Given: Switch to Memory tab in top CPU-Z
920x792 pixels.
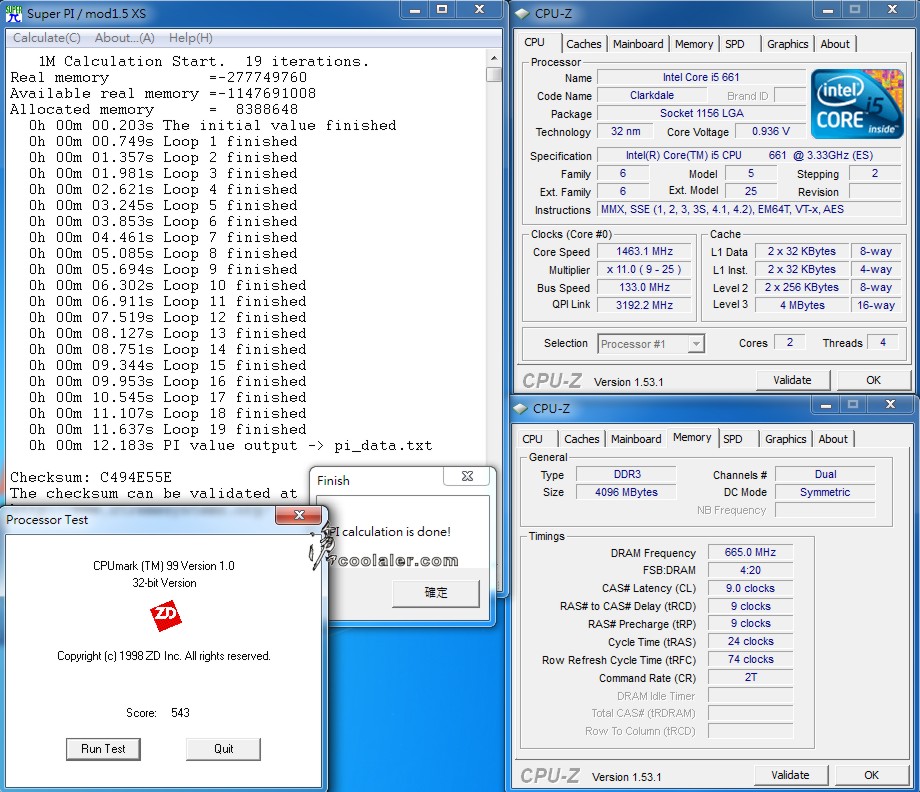Looking at the screenshot, I should (x=694, y=44).
